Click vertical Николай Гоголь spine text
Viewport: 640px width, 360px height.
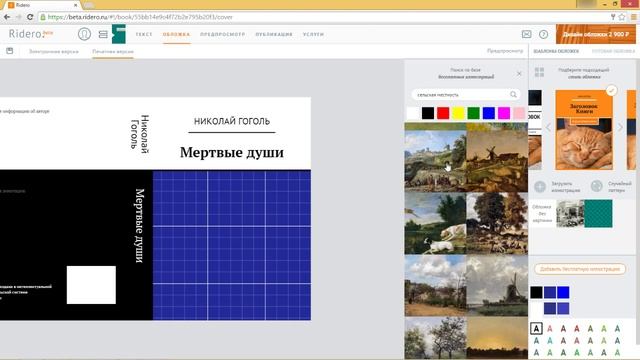point(140,134)
